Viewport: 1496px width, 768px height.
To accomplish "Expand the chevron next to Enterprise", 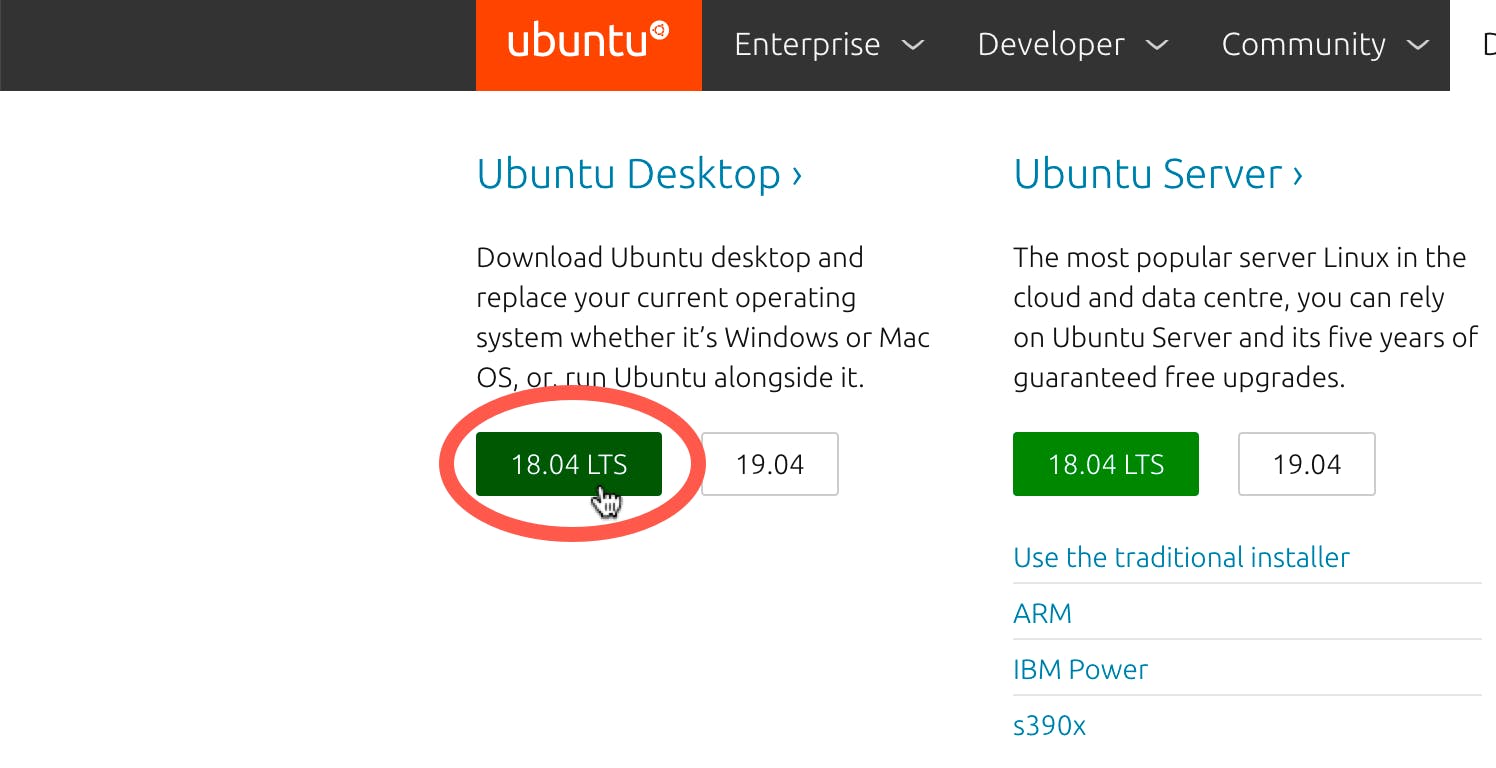I will pos(912,45).
